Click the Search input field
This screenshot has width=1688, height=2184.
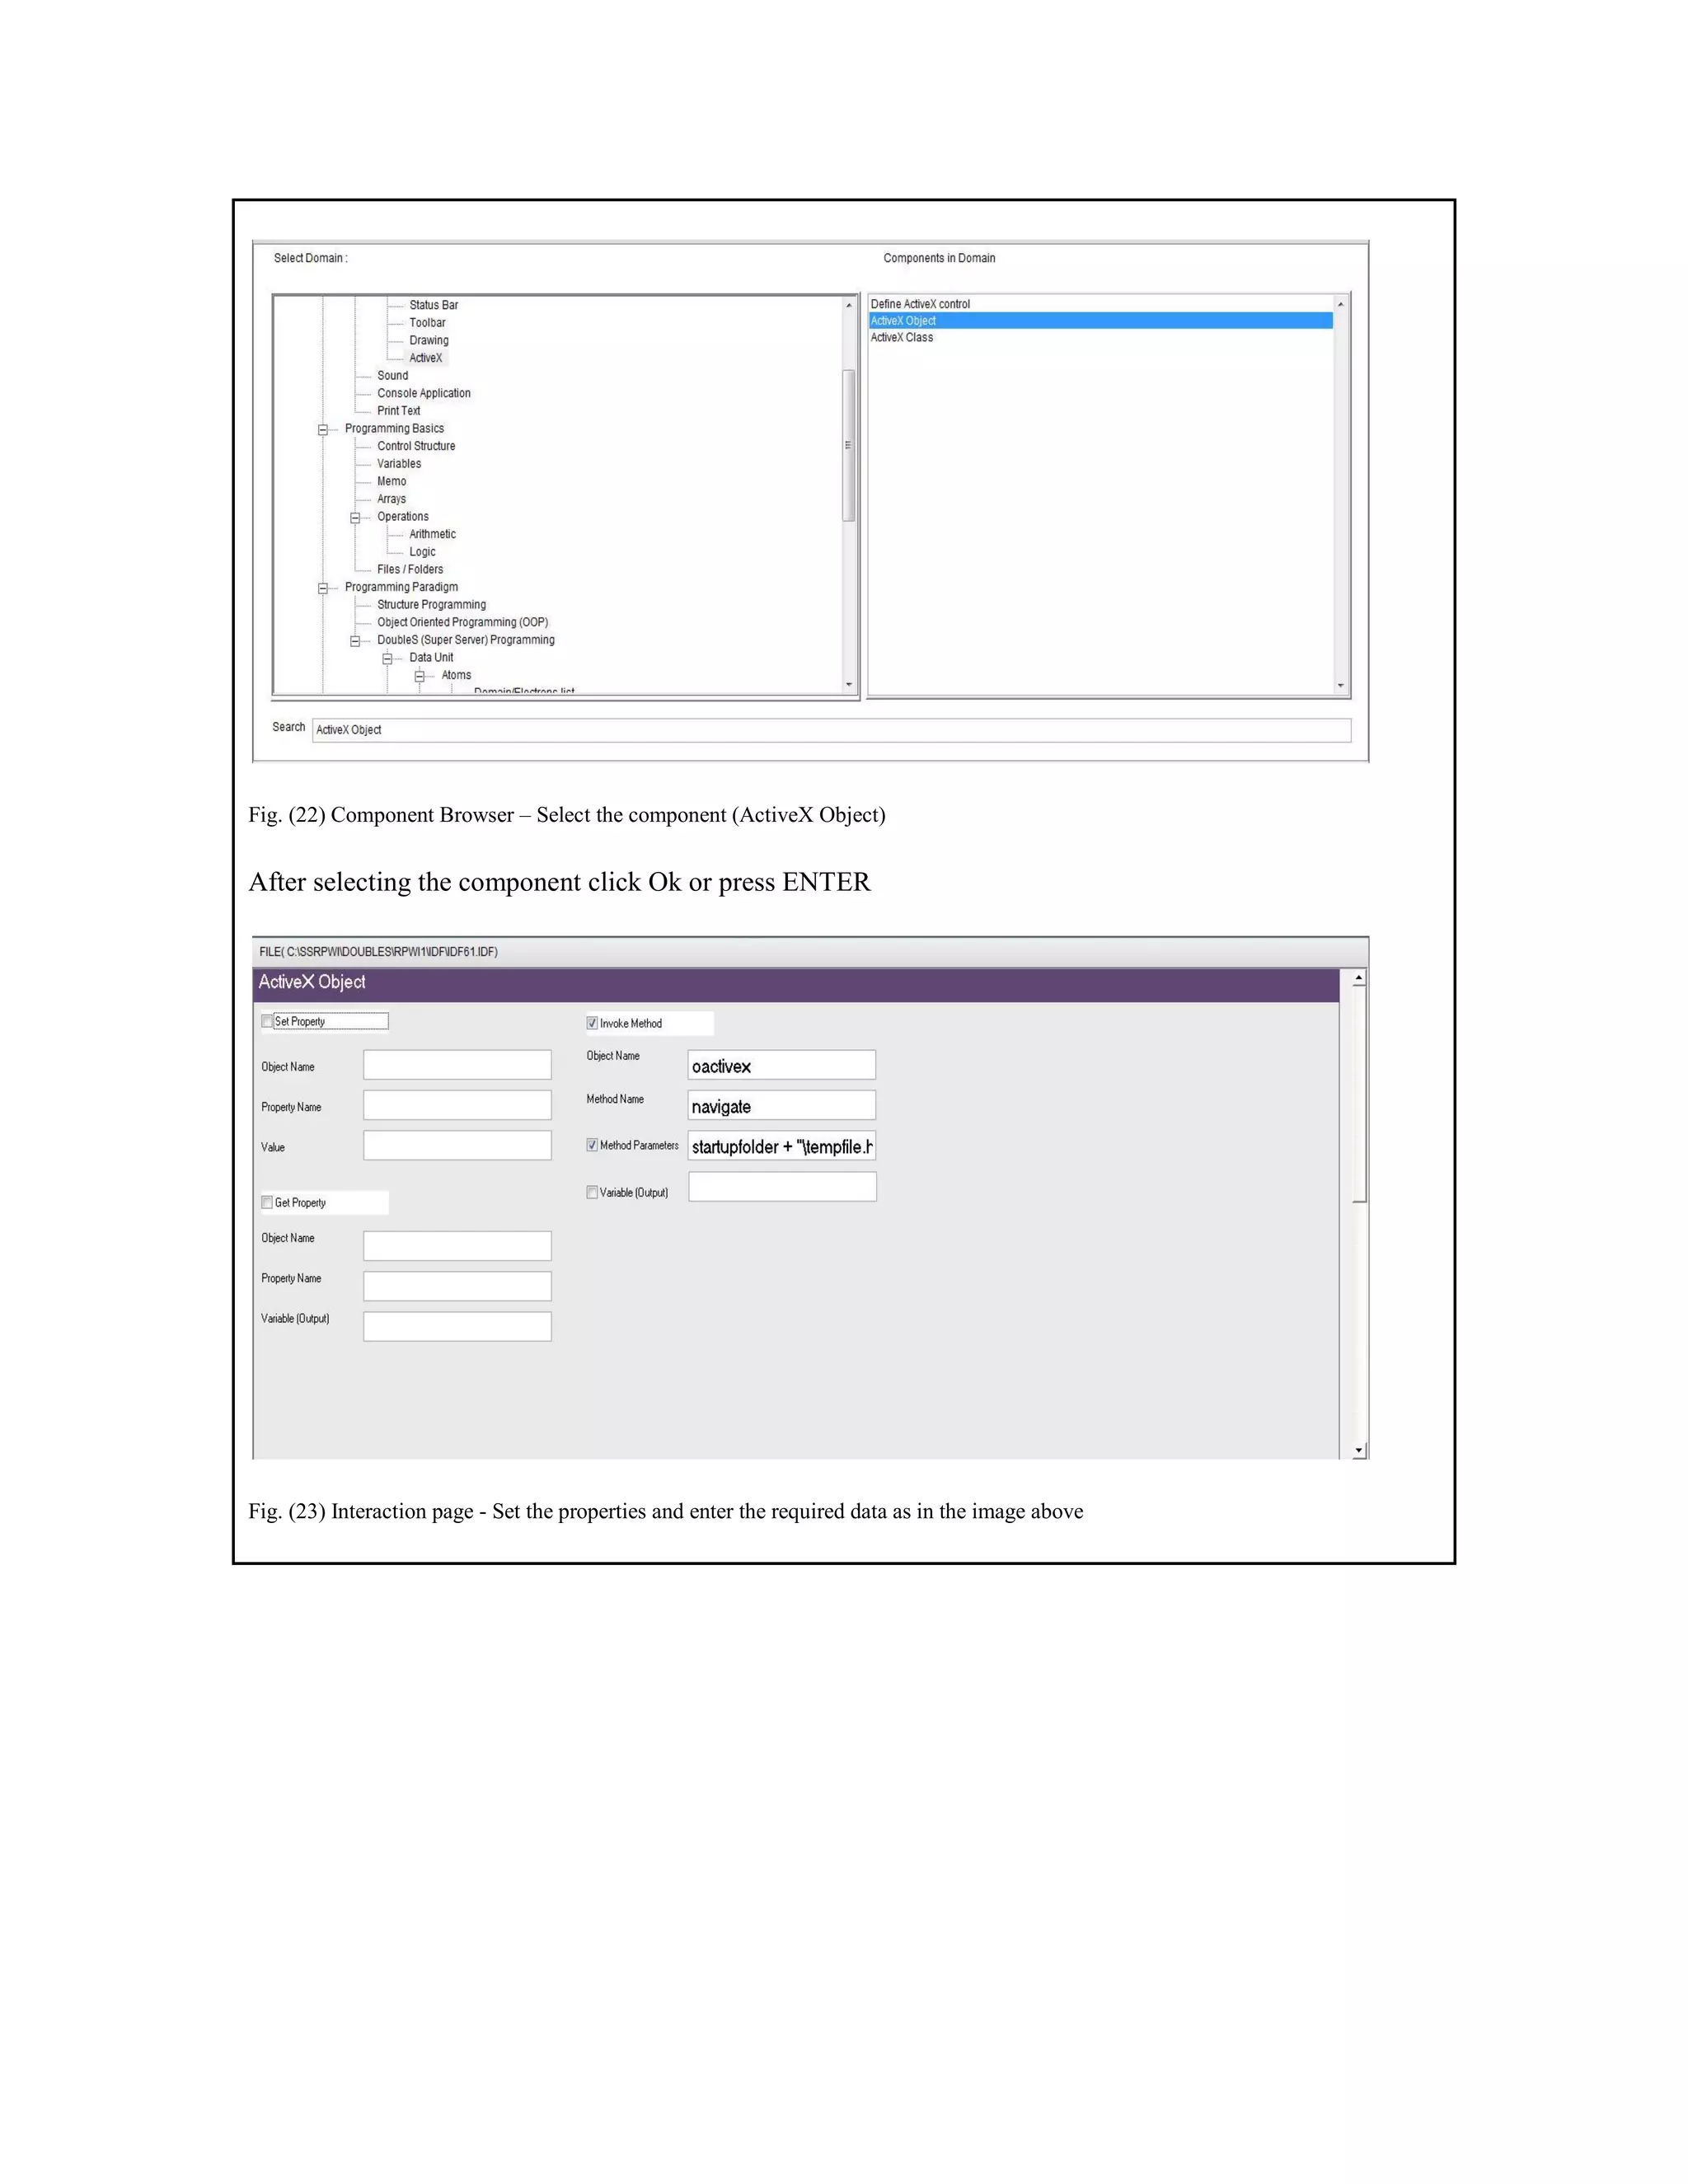pos(830,730)
